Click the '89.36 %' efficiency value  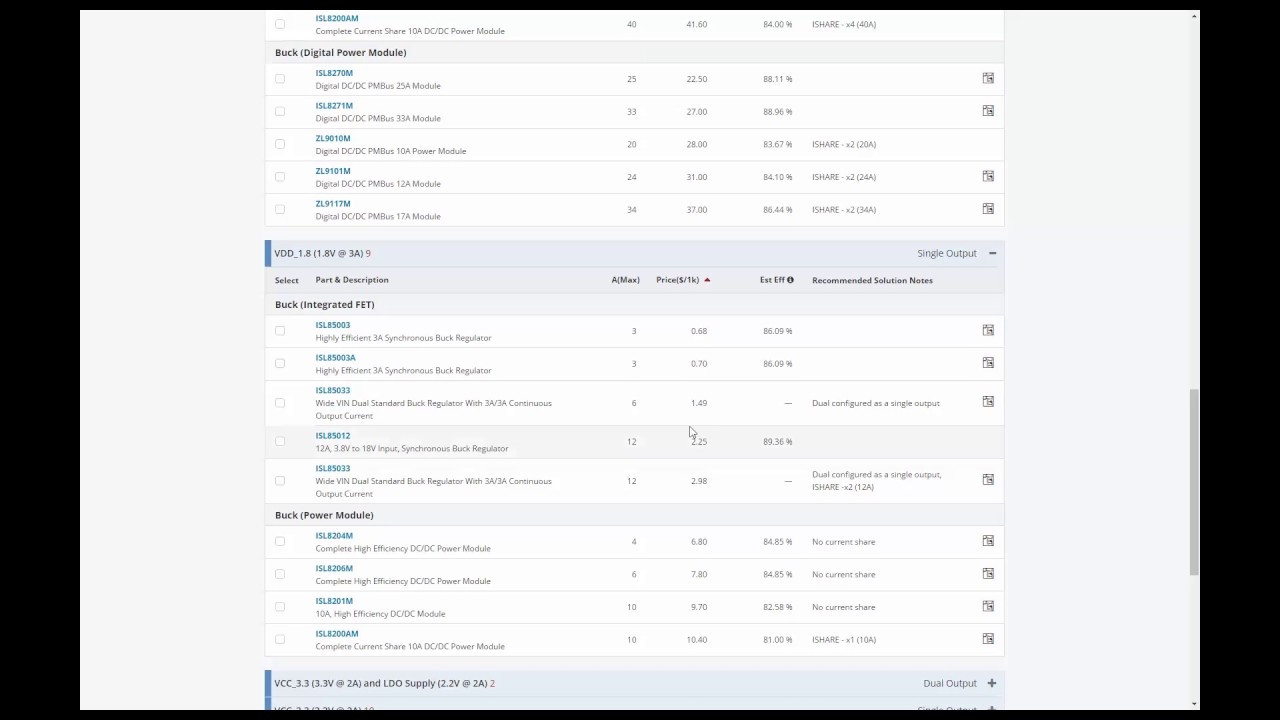[x=778, y=442]
